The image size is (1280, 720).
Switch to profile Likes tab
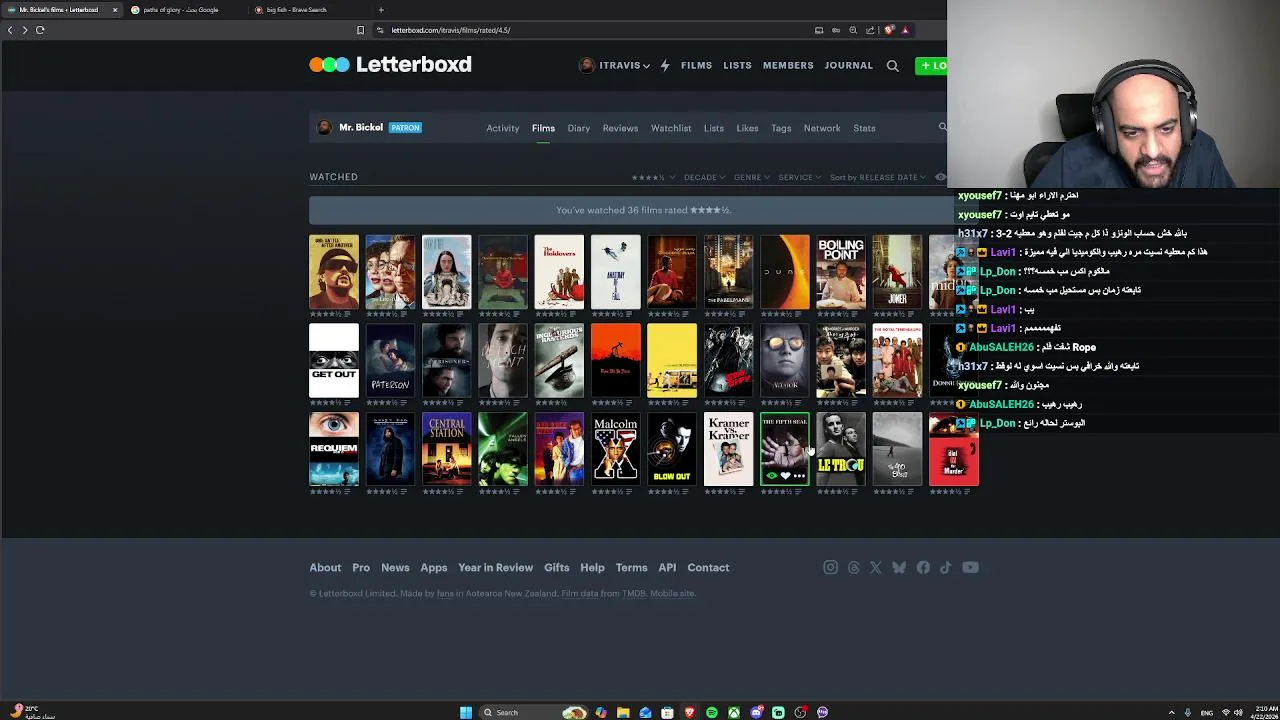coord(747,128)
